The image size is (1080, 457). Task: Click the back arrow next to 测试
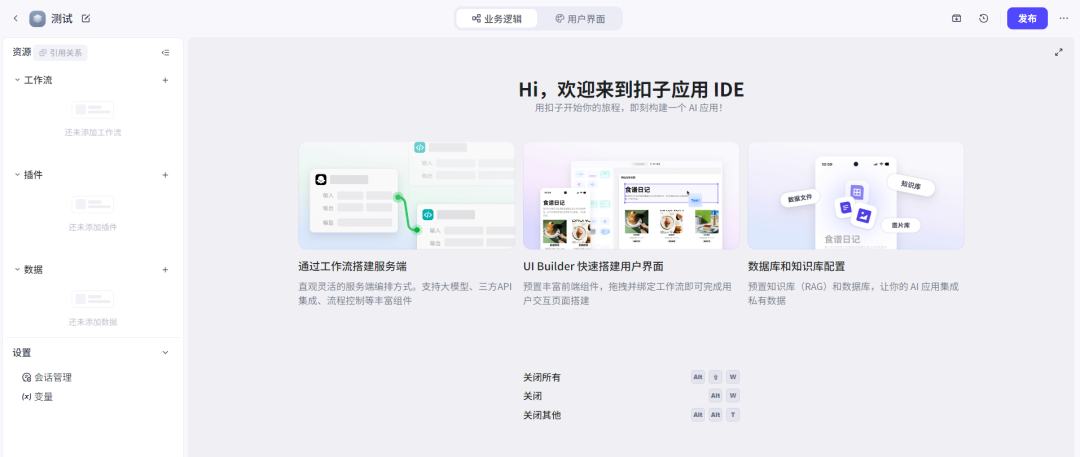pyautogui.click(x=15, y=18)
